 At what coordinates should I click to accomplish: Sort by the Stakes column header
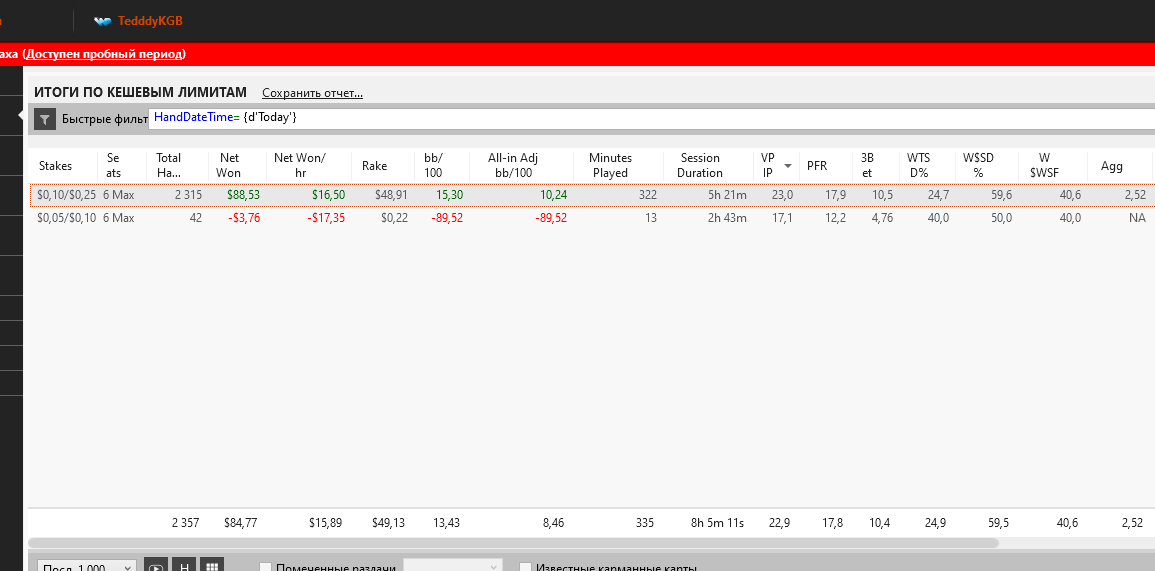pos(56,166)
